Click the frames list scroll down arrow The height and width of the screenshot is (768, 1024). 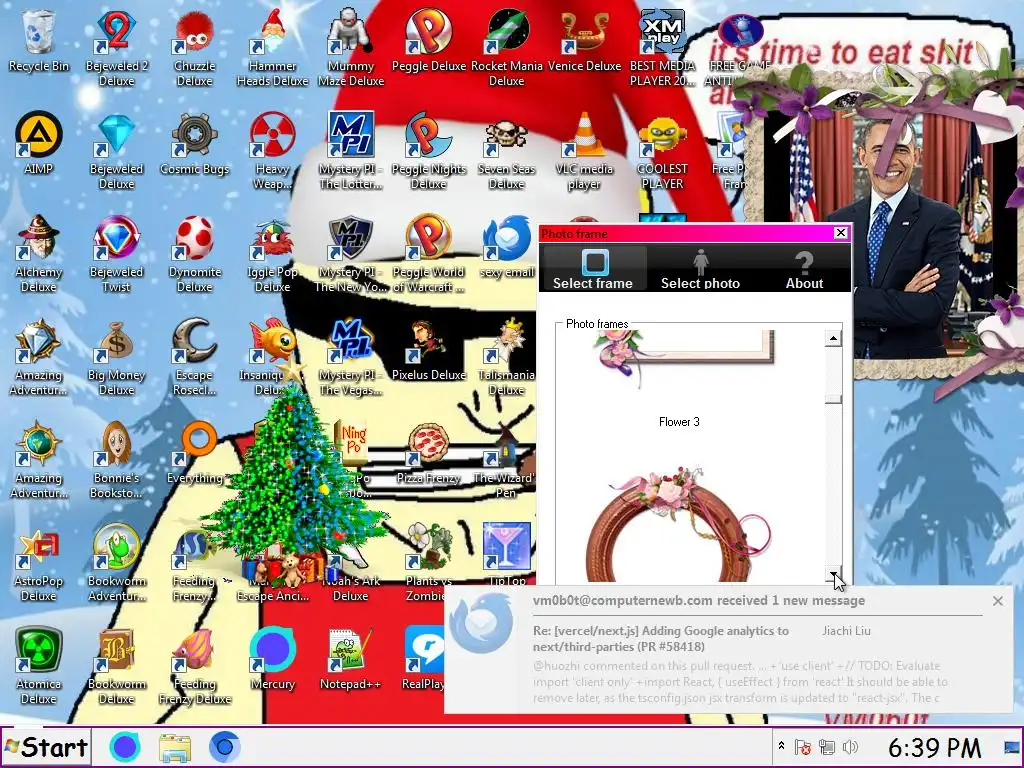[x=833, y=573]
